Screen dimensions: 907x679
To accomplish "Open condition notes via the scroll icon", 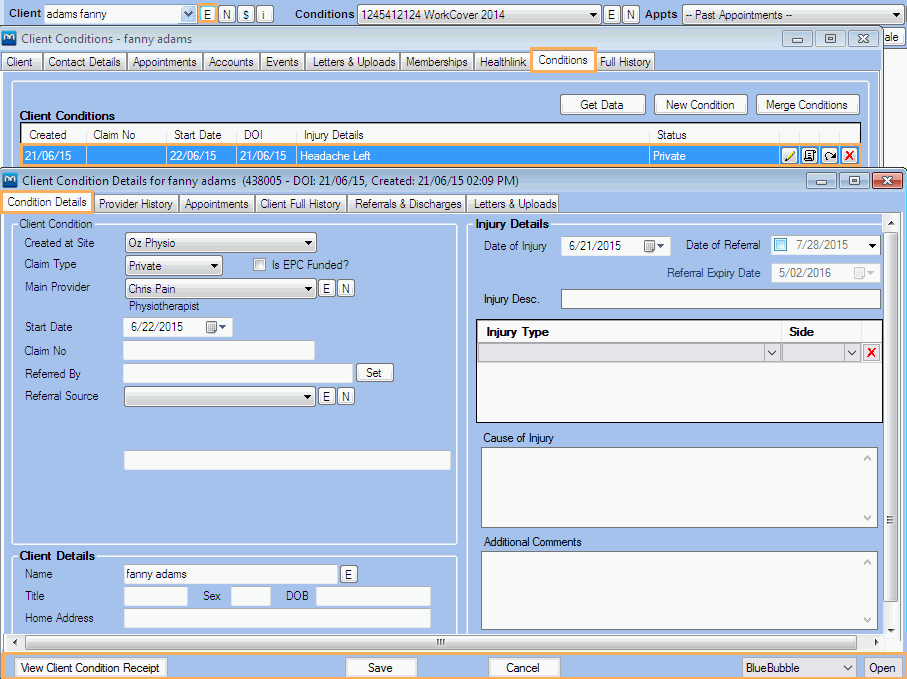I will (x=809, y=155).
